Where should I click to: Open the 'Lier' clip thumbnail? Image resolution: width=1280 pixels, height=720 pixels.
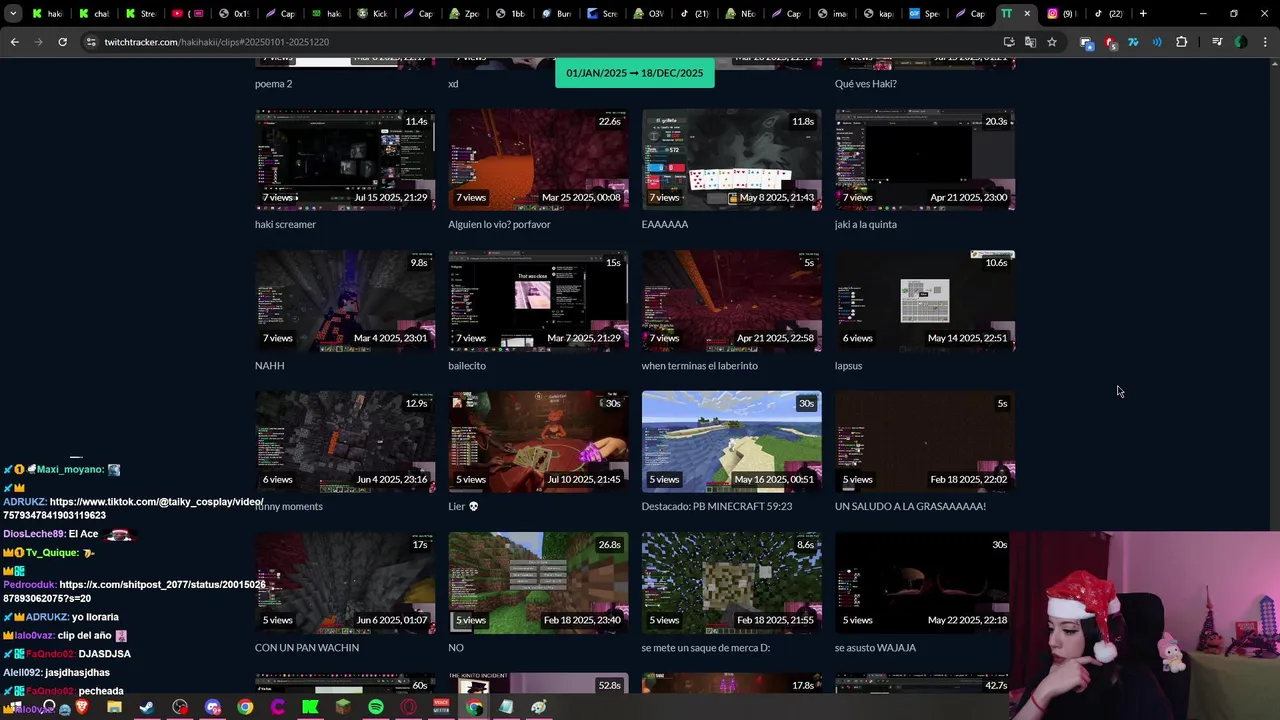[x=538, y=442]
